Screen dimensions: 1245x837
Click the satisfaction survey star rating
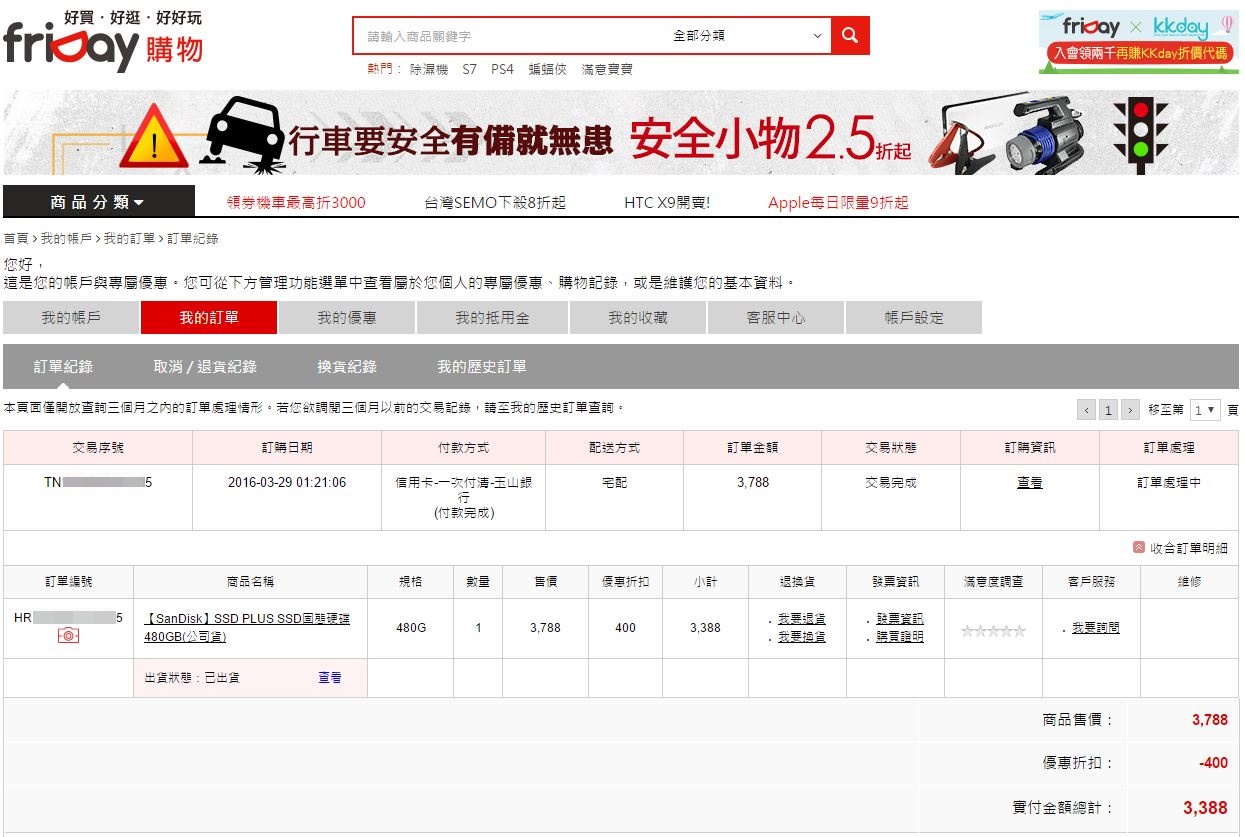point(993,631)
